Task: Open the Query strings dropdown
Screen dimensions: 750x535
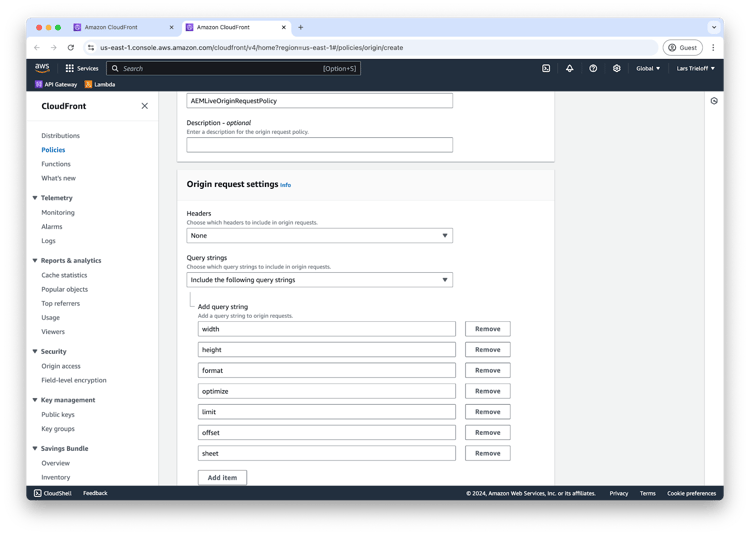Action: point(320,280)
